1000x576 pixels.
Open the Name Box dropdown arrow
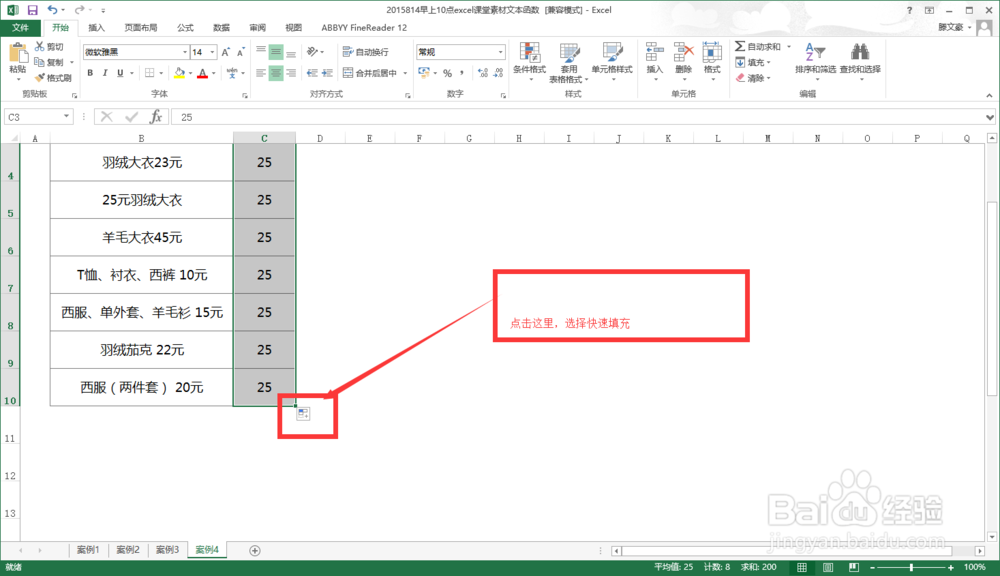(x=66, y=117)
